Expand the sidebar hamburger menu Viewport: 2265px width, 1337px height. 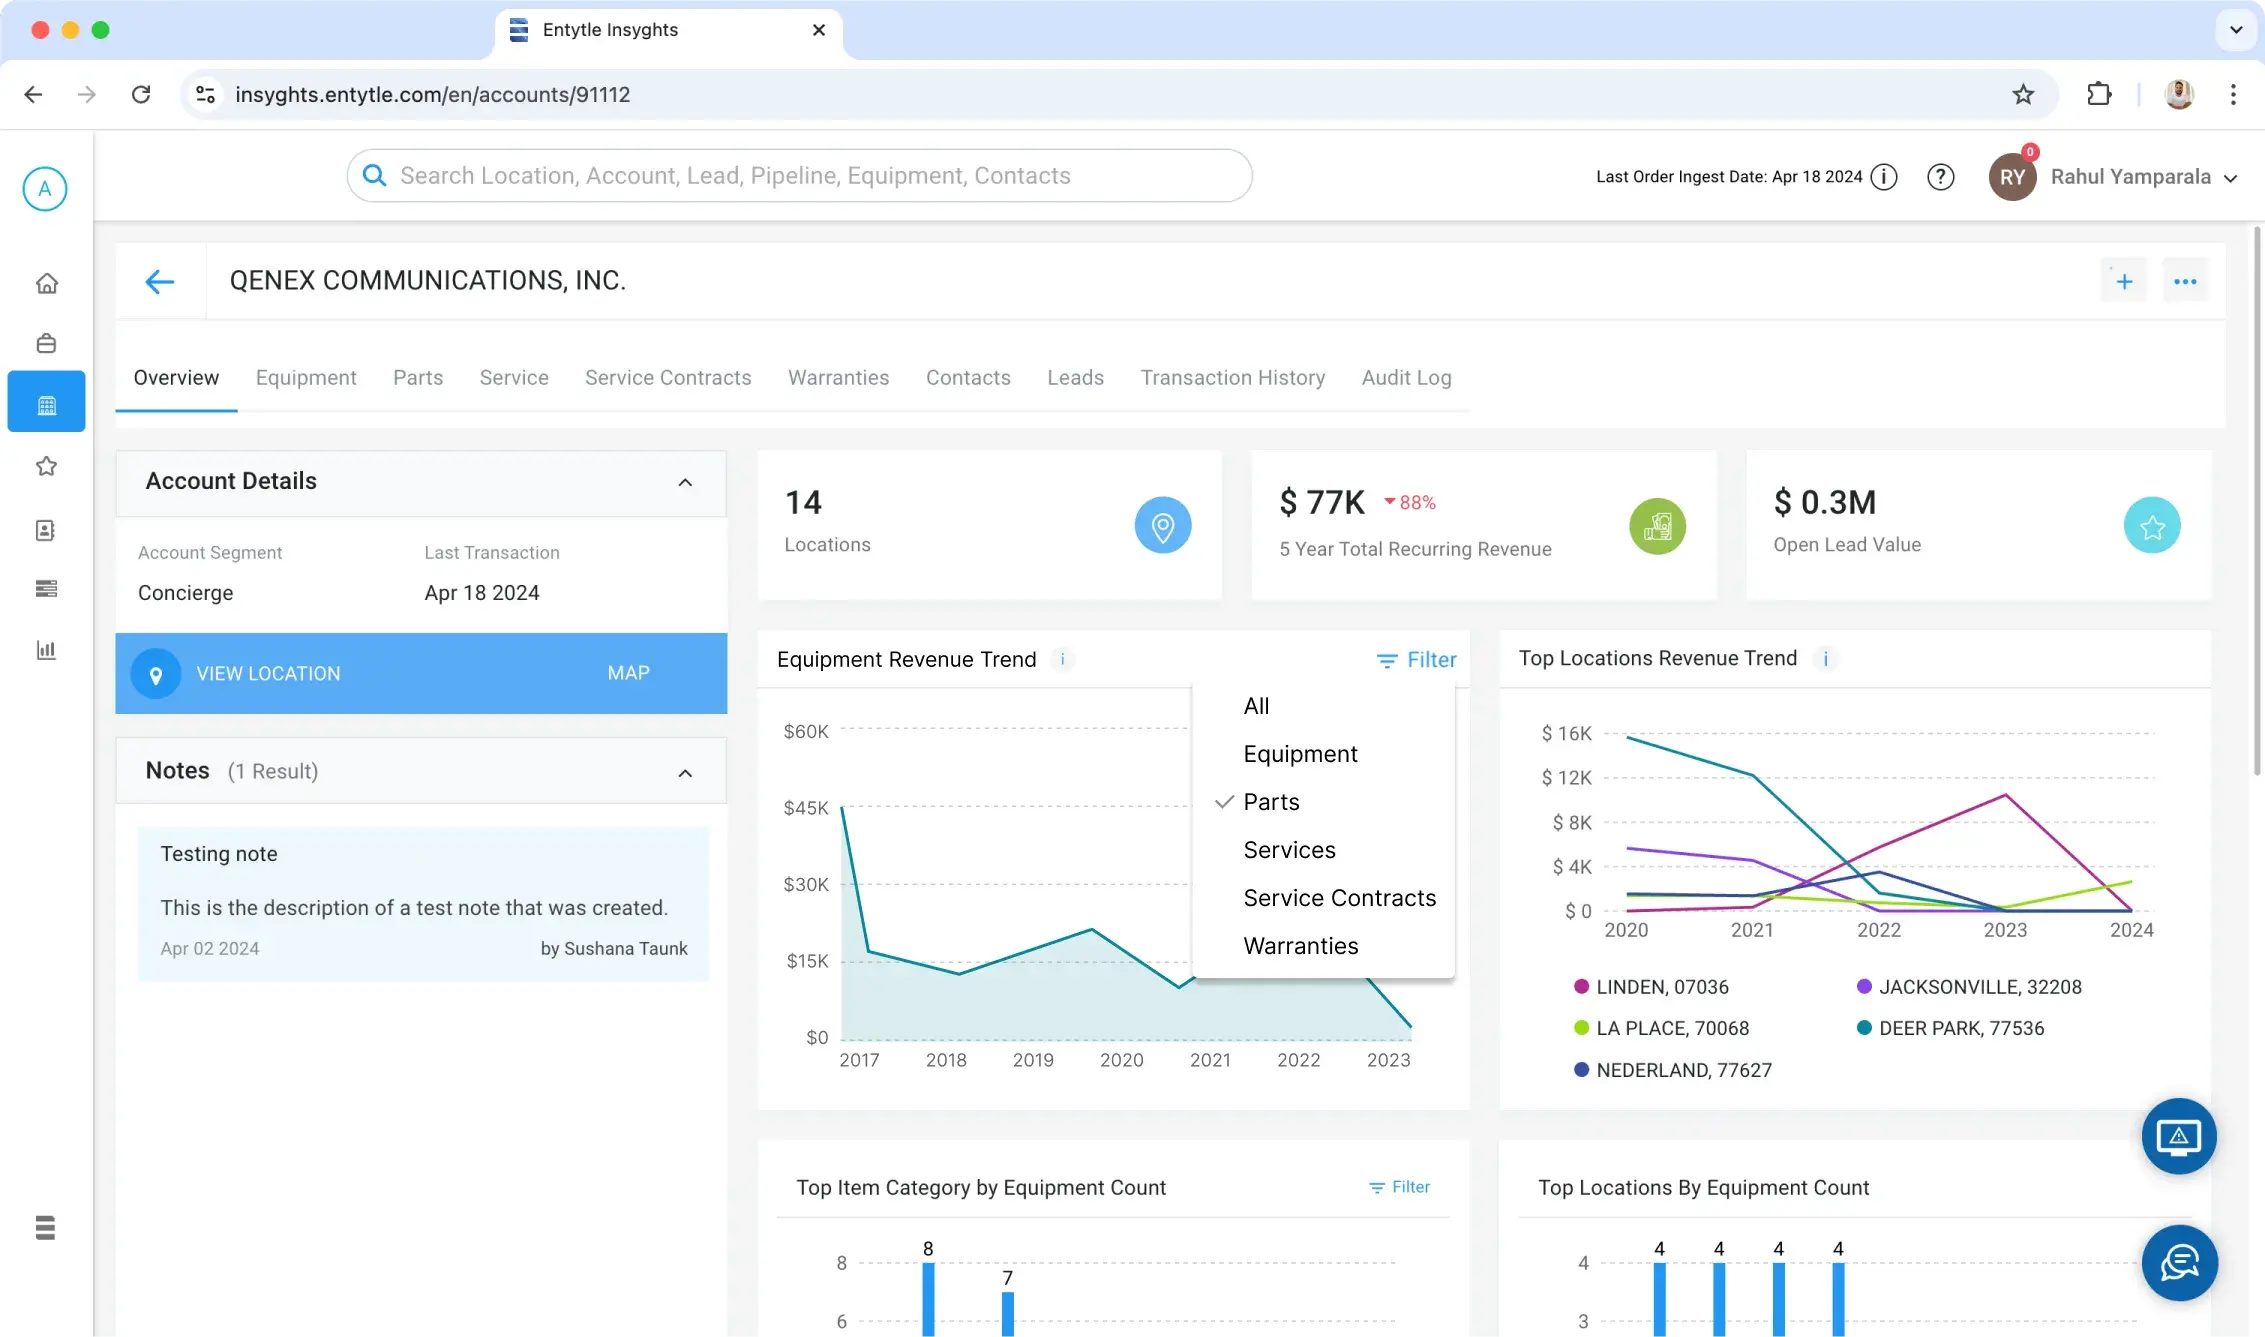pyautogui.click(x=45, y=1227)
